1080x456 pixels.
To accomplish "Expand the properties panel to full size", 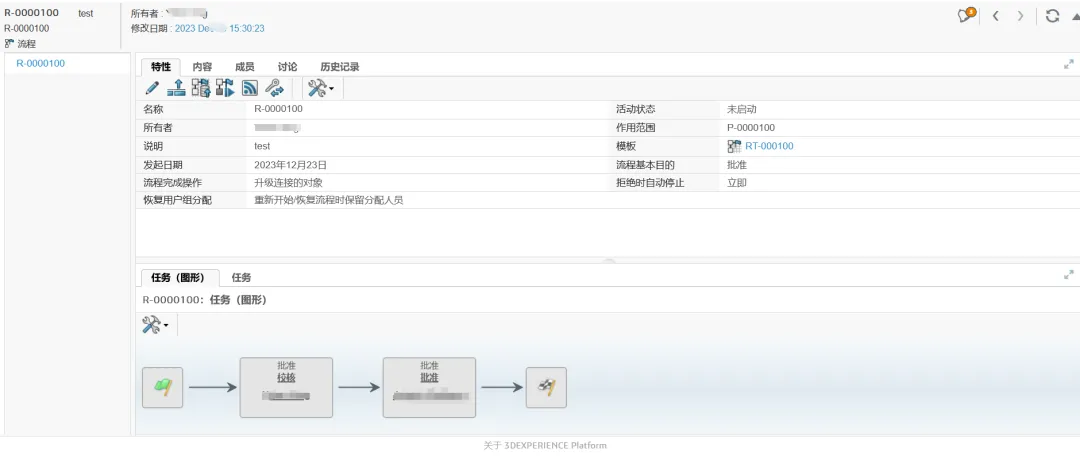I will pyautogui.click(x=1068, y=64).
